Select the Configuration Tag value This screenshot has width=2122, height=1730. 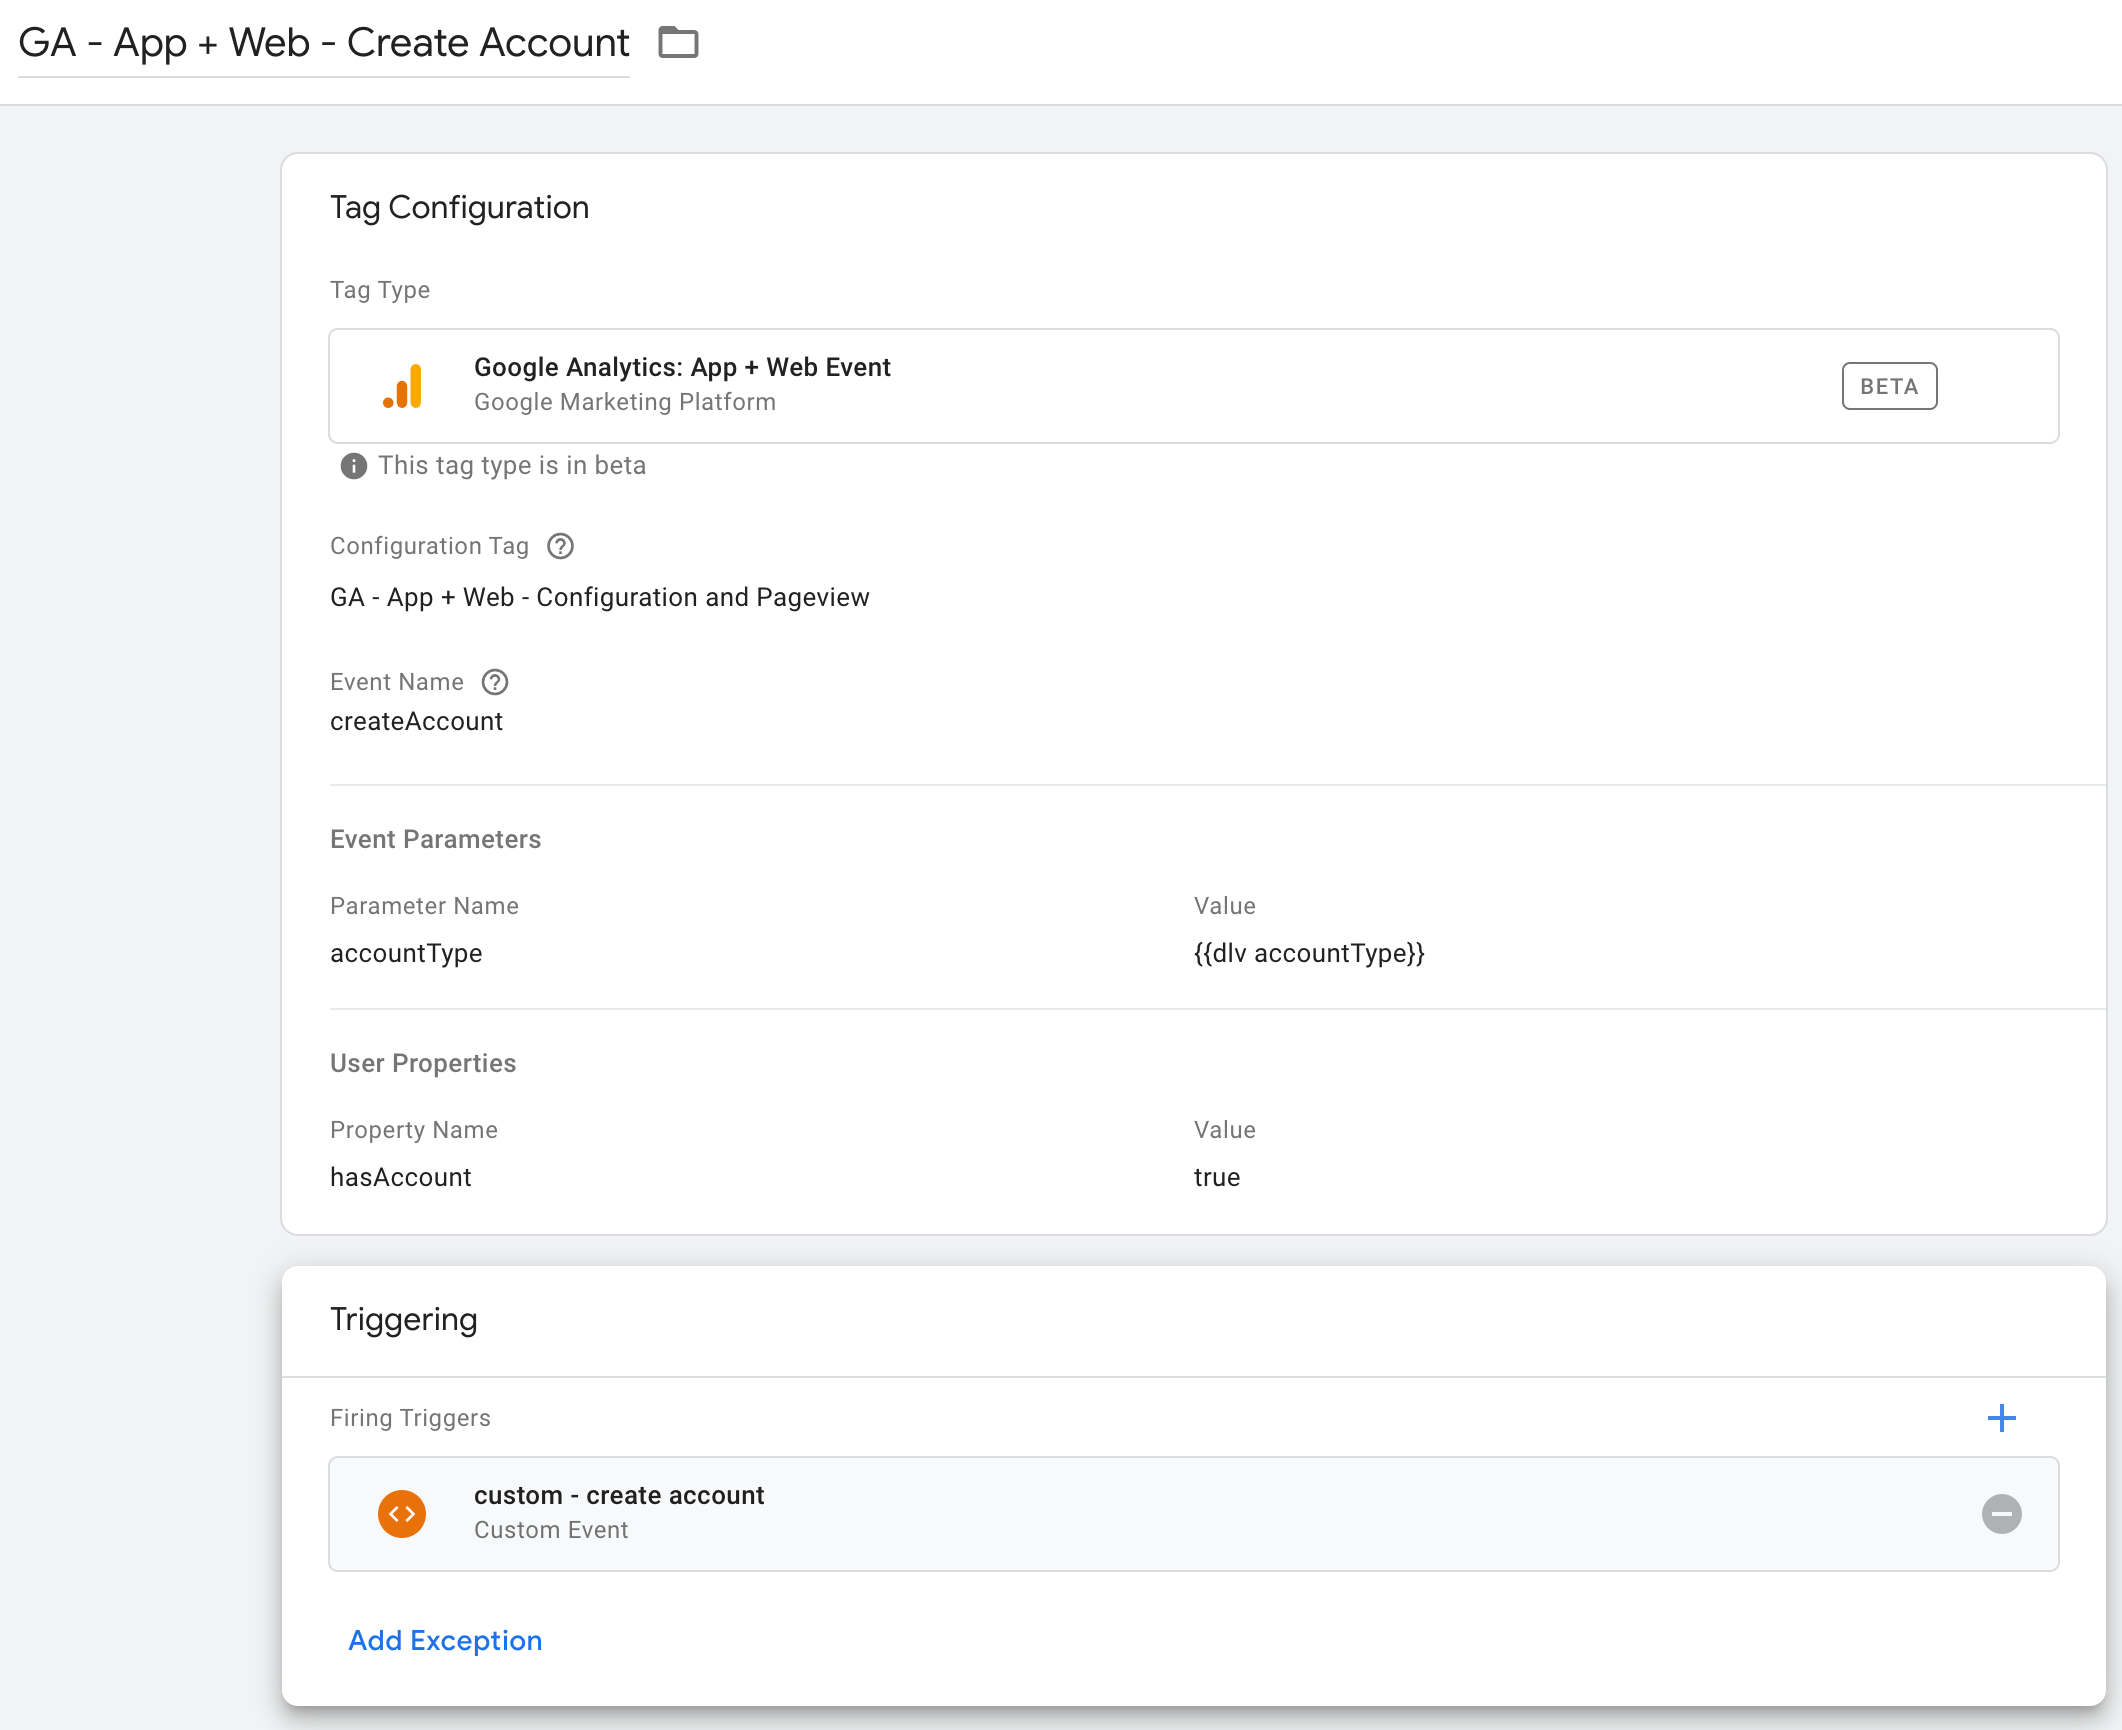(600, 596)
